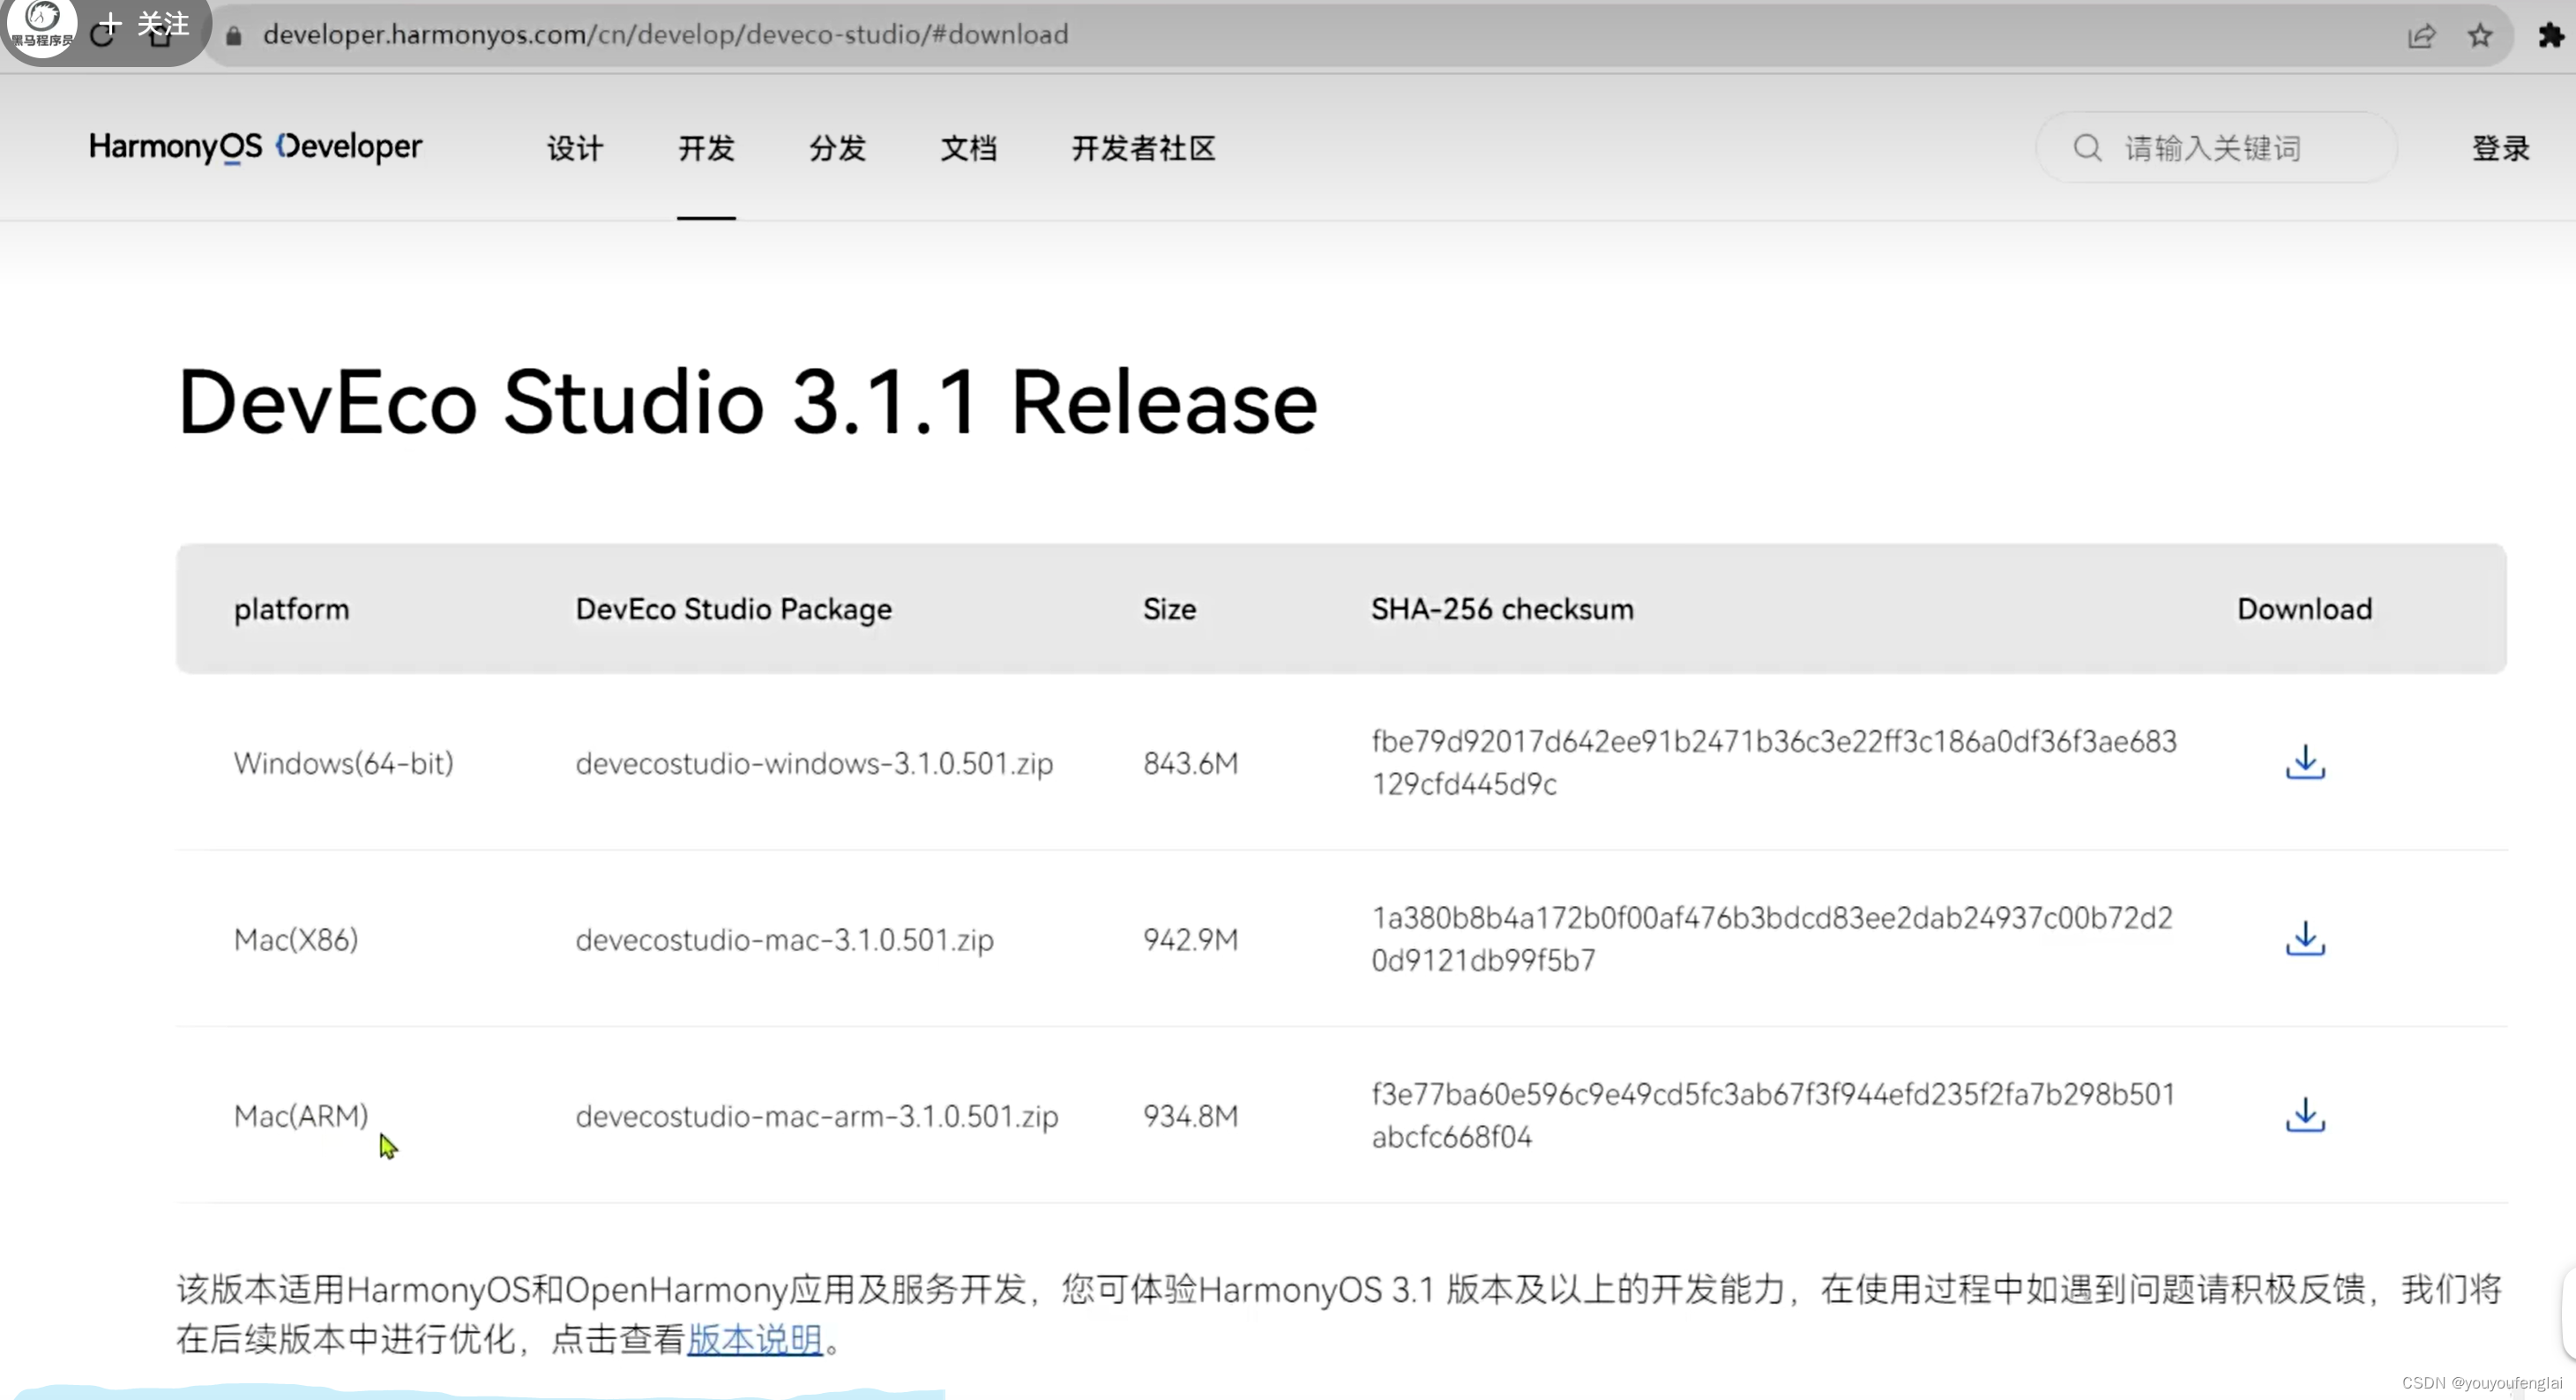
Task: Open the 开发 navigation menu
Action: click(x=706, y=148)
